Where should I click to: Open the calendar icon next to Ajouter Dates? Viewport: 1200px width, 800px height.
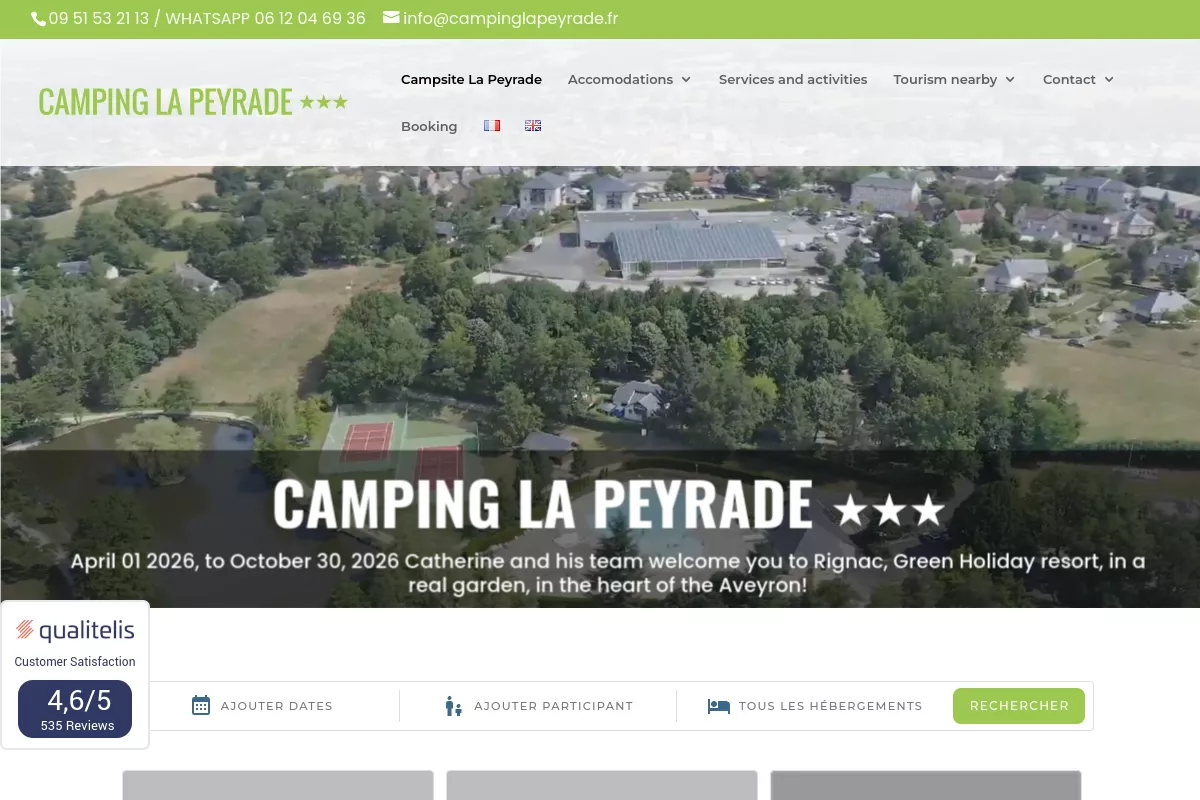pyautogui.click(x=201, y=706)
